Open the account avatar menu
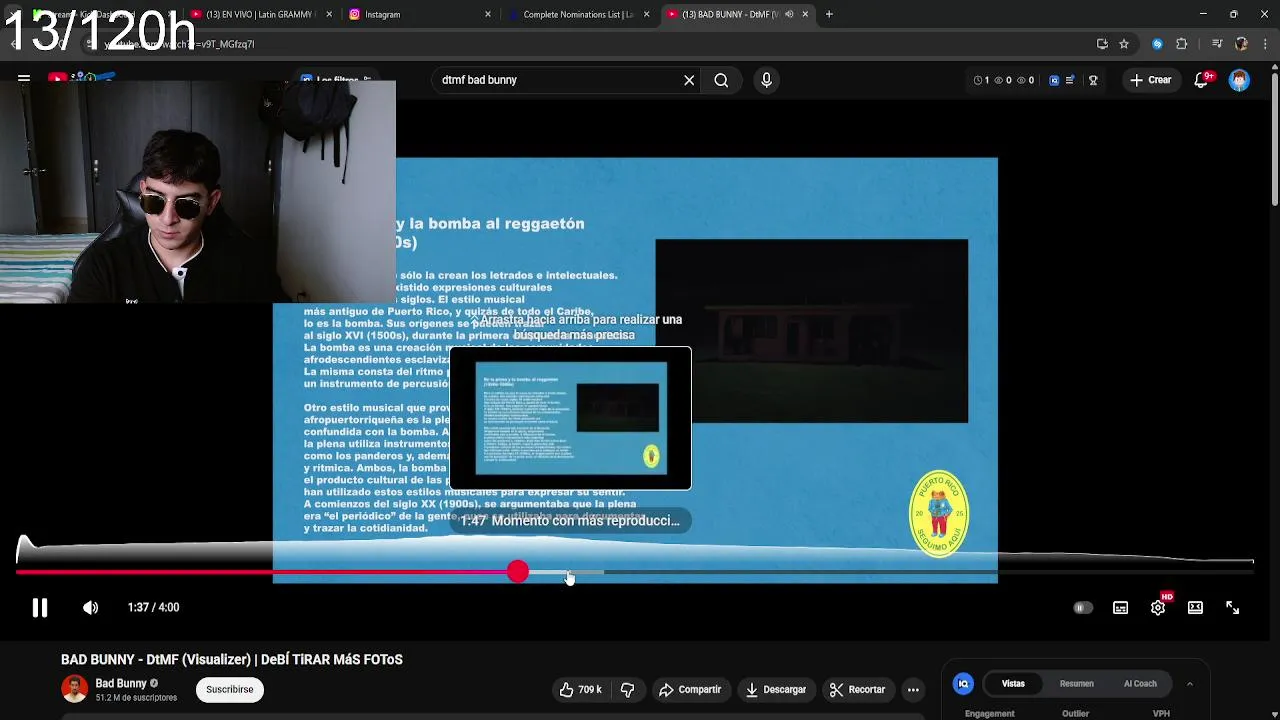 point(1239,80)
